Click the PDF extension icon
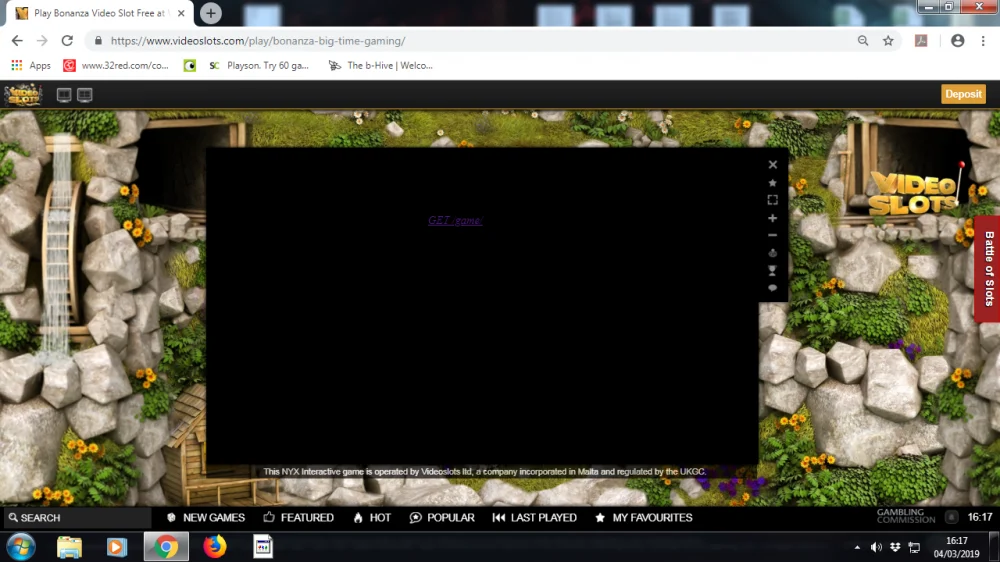This screenshot has width=1000, height=562. [x=921, y=41]
